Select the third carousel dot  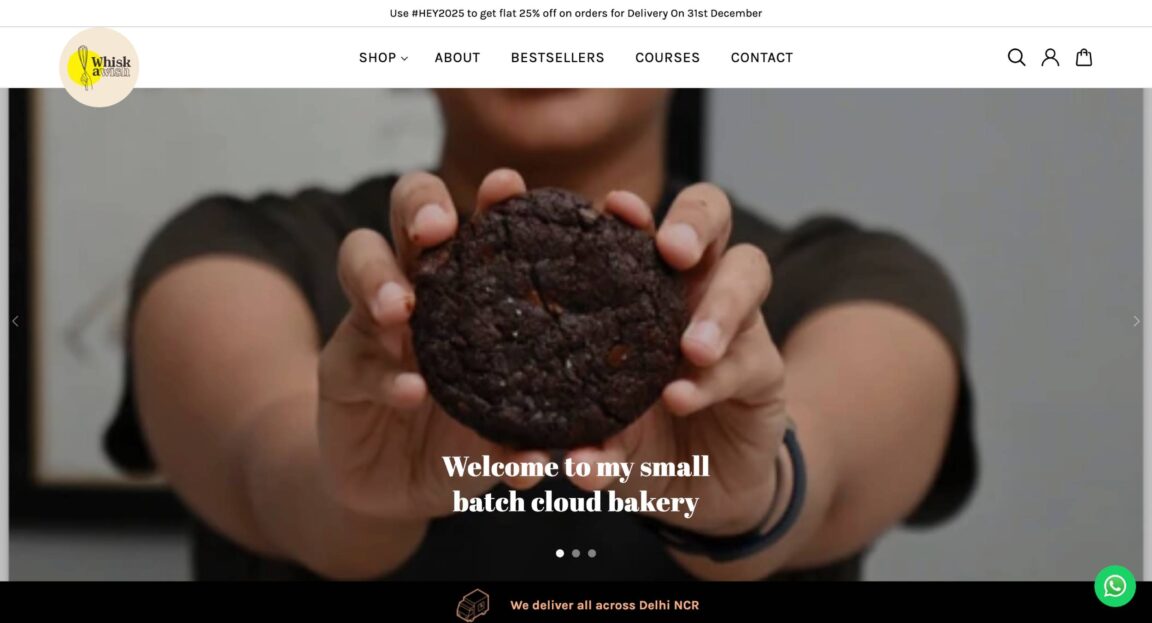(x=592, y=553)
